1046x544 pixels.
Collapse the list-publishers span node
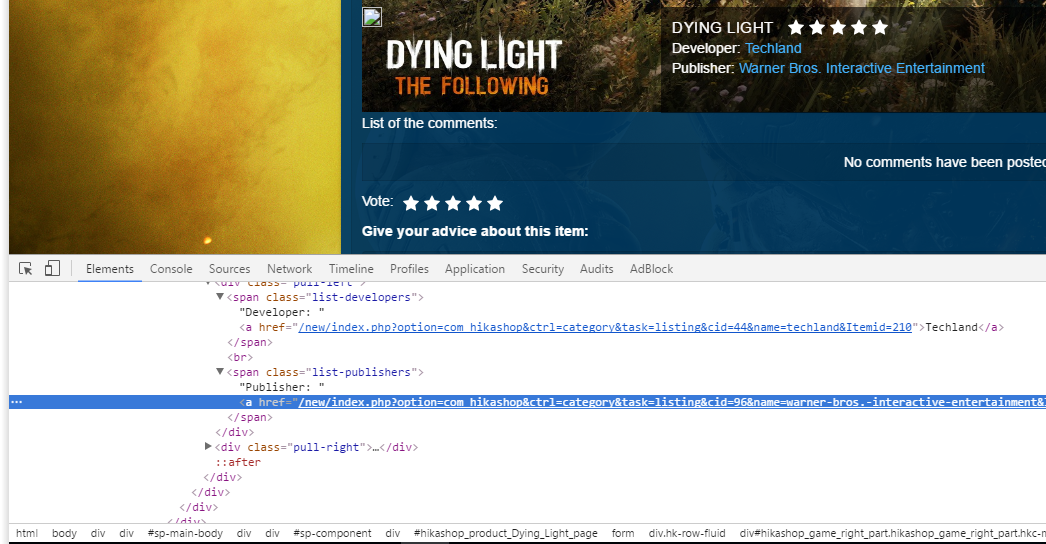click(x=221, y=372)
